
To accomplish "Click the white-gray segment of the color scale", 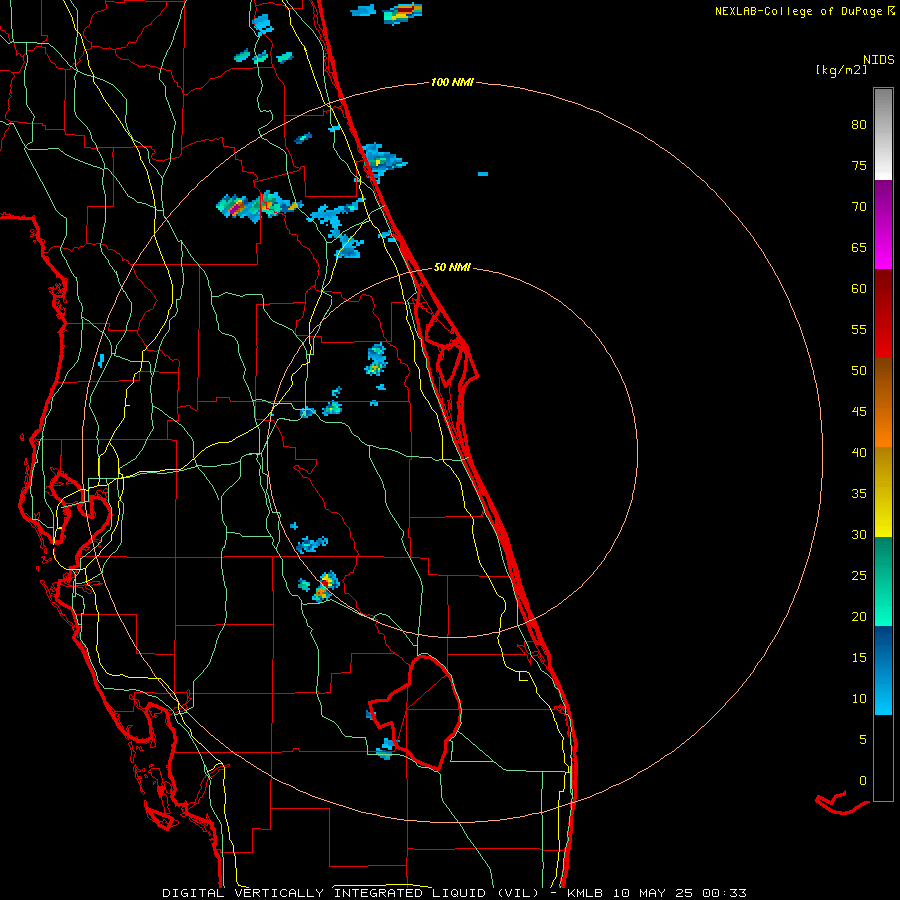I will [883, 134].
